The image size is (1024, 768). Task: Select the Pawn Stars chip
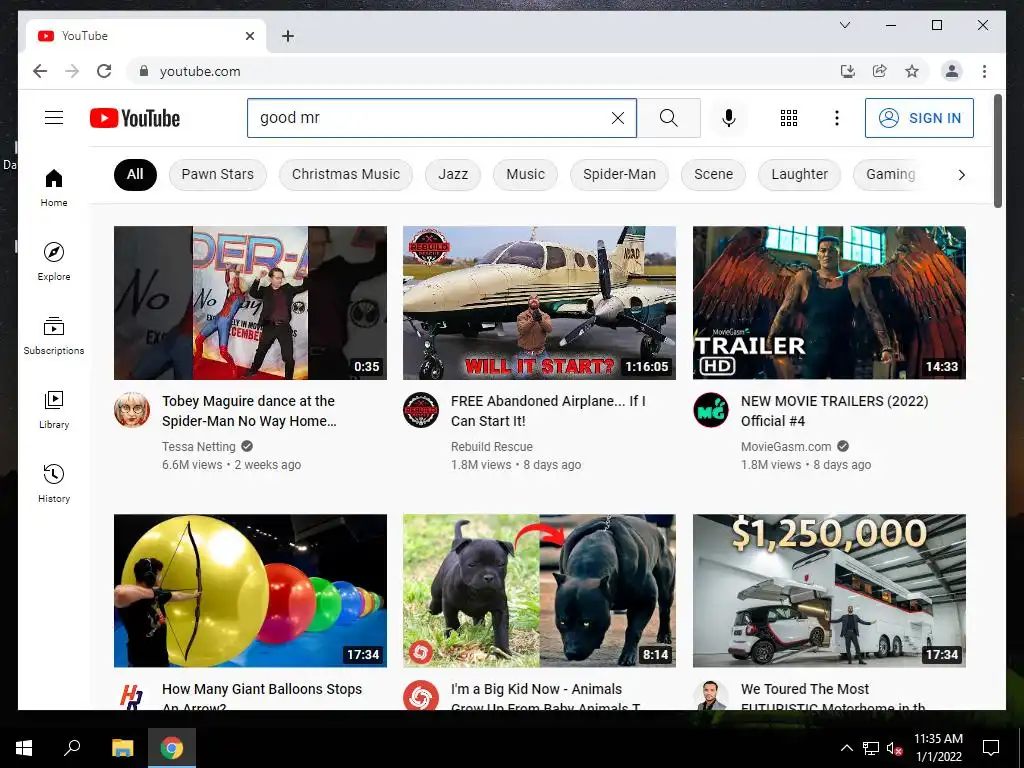click(x=217, y=174)
